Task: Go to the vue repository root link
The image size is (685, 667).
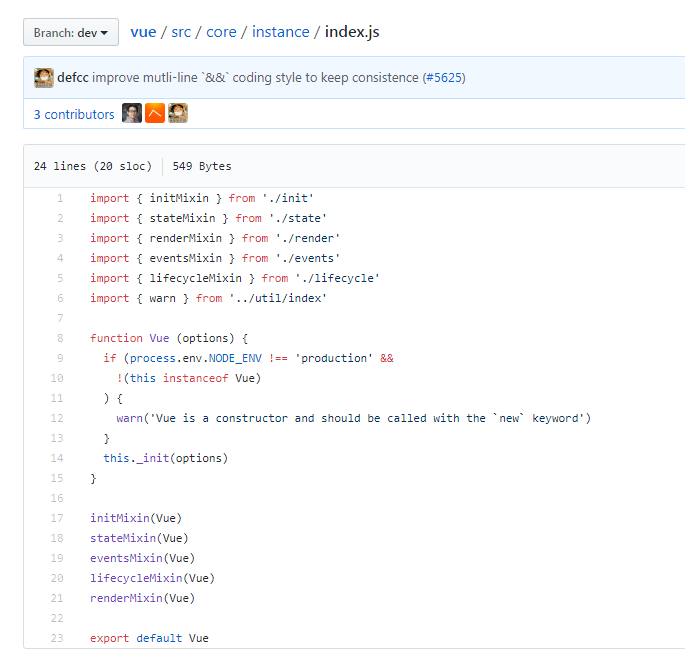Action: [143, 32]
